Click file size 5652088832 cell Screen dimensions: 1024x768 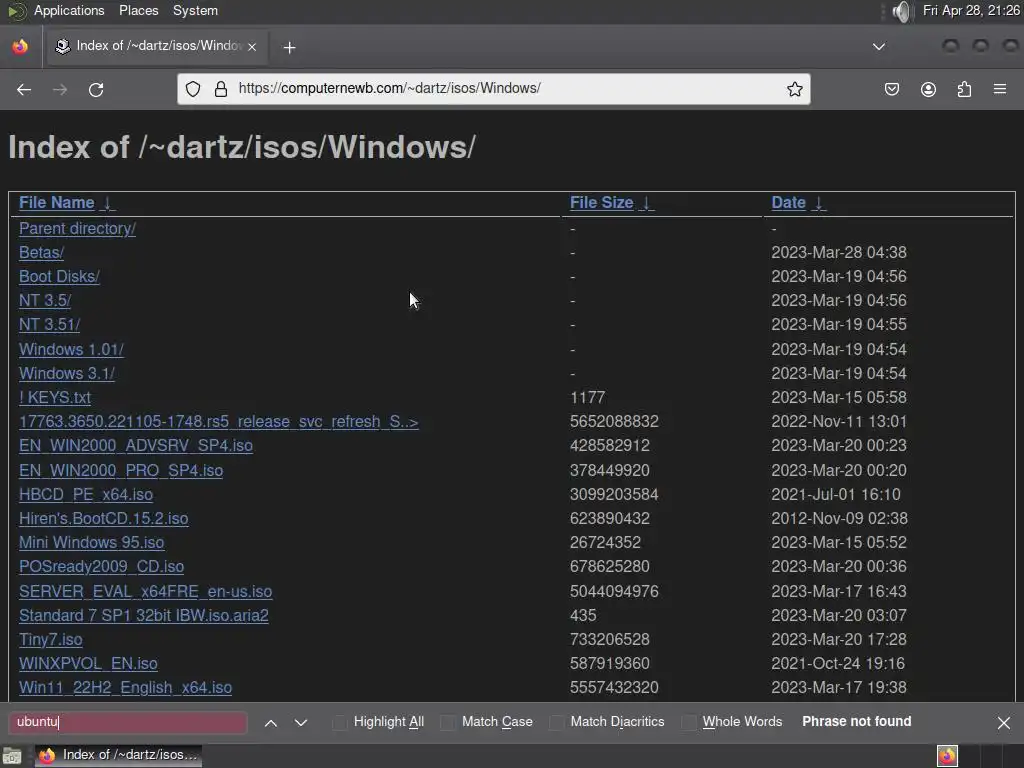[x=614, y=422]
